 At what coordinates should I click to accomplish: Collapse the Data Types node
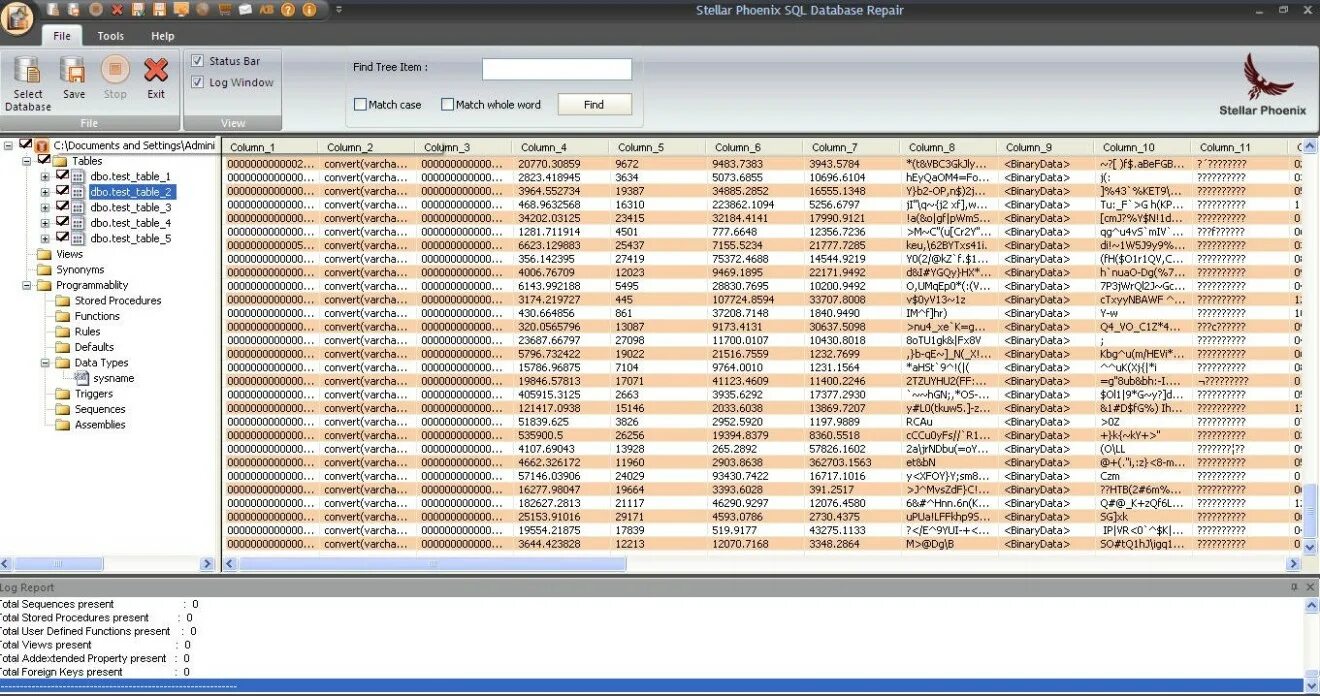46,363
